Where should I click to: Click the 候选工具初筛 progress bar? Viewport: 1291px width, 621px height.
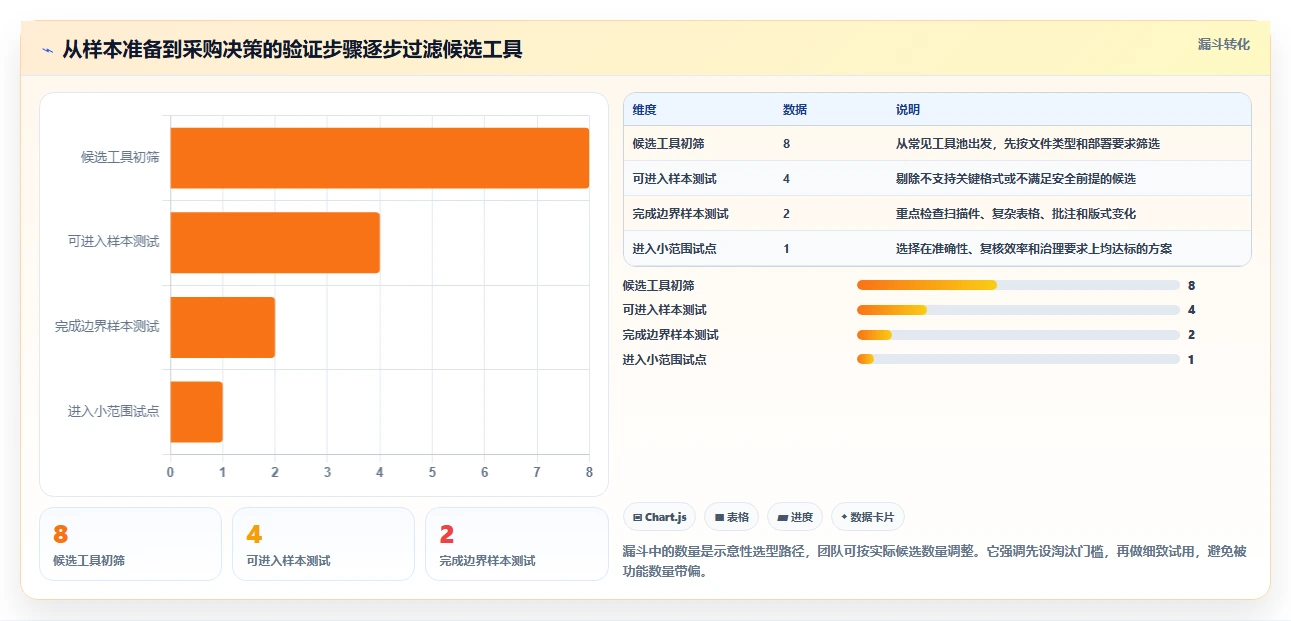(1018, 285)
